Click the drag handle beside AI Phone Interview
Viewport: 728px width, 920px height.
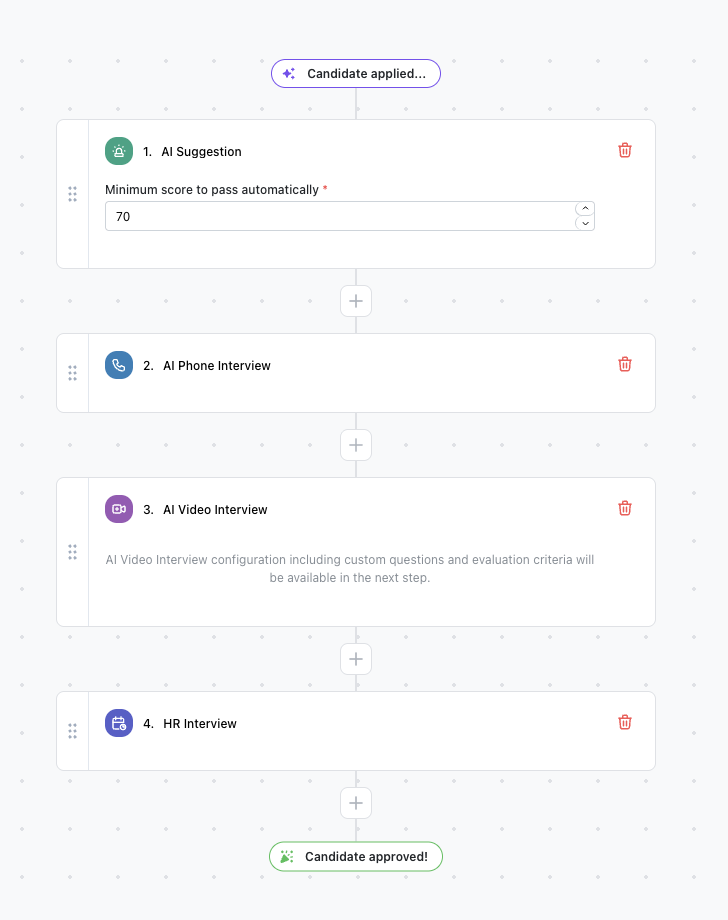click(x=72, y=373)
